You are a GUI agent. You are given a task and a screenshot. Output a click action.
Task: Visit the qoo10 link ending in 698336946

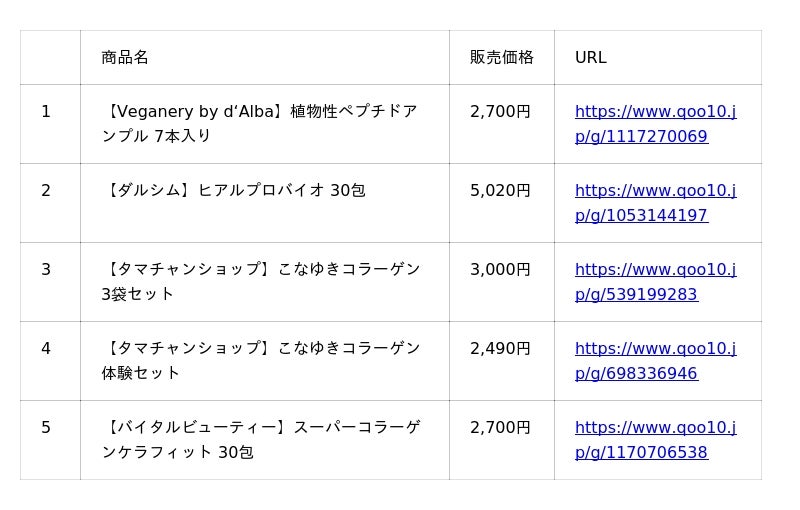pos(655,361)
